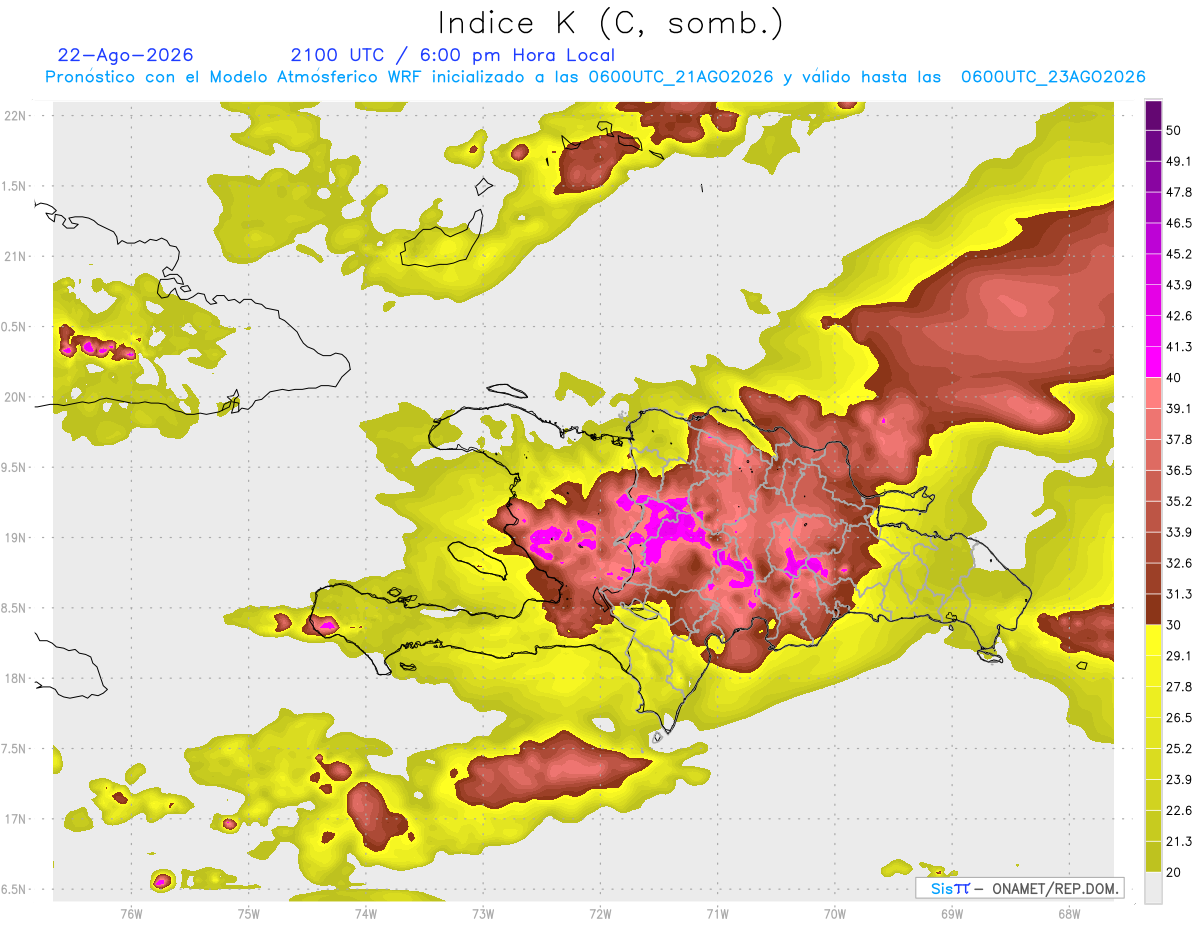Click the "70W" longitude label
This screenshot has height=927, width=1200.
coord(835,914)
